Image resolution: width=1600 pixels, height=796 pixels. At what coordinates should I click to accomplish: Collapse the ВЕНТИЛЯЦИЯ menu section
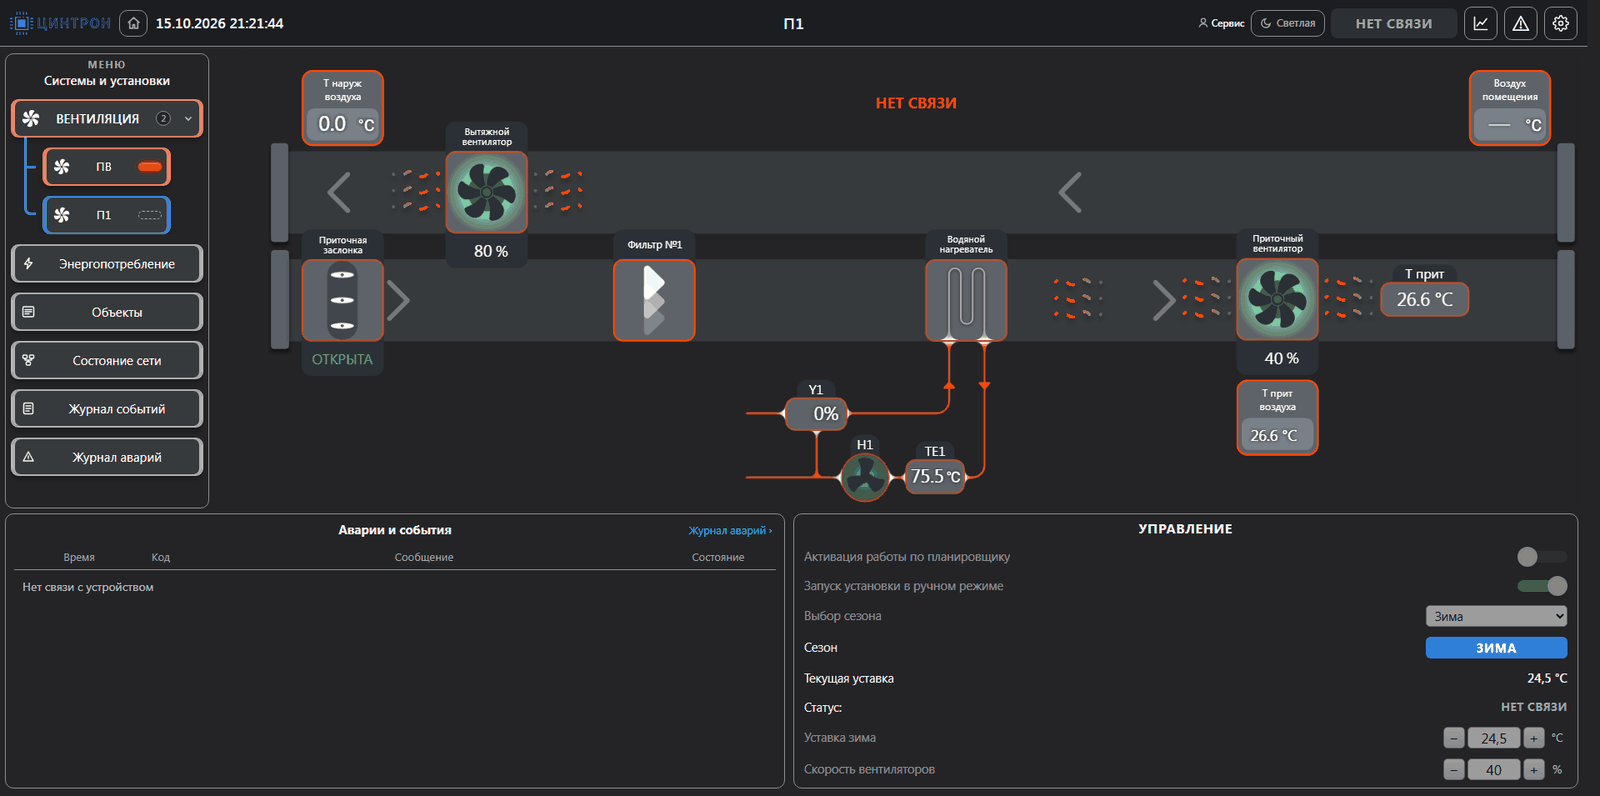pos(188,118)
